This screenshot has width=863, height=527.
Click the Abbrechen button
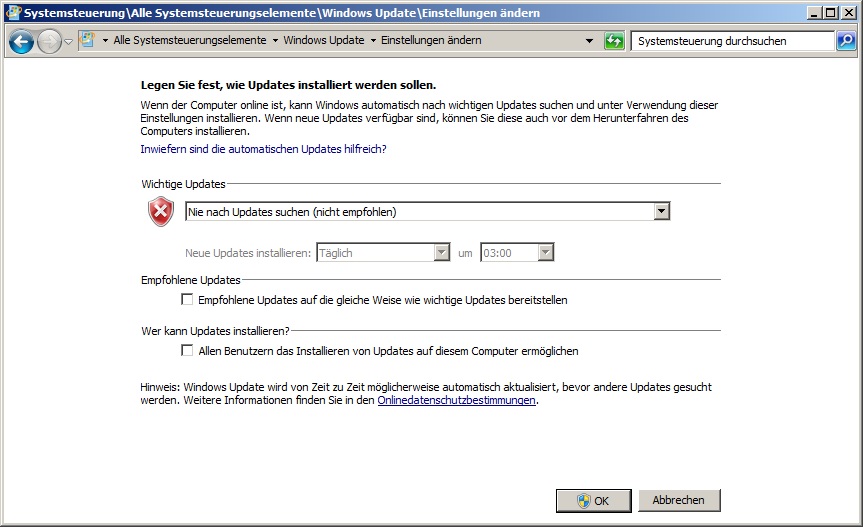click(679, 500)
